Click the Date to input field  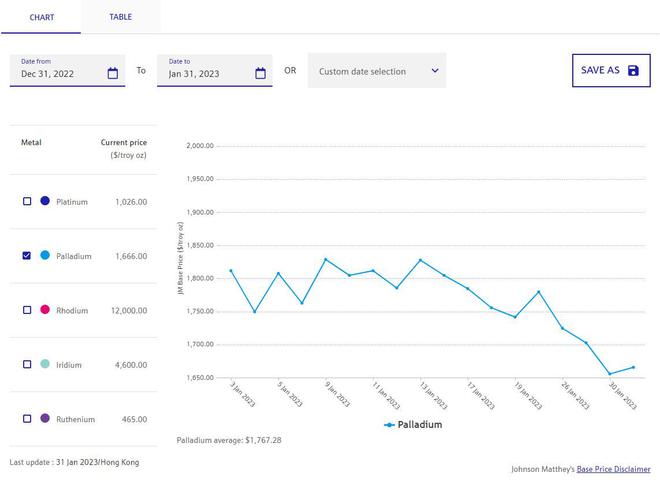pyautogui.click(x=205, y=73)
